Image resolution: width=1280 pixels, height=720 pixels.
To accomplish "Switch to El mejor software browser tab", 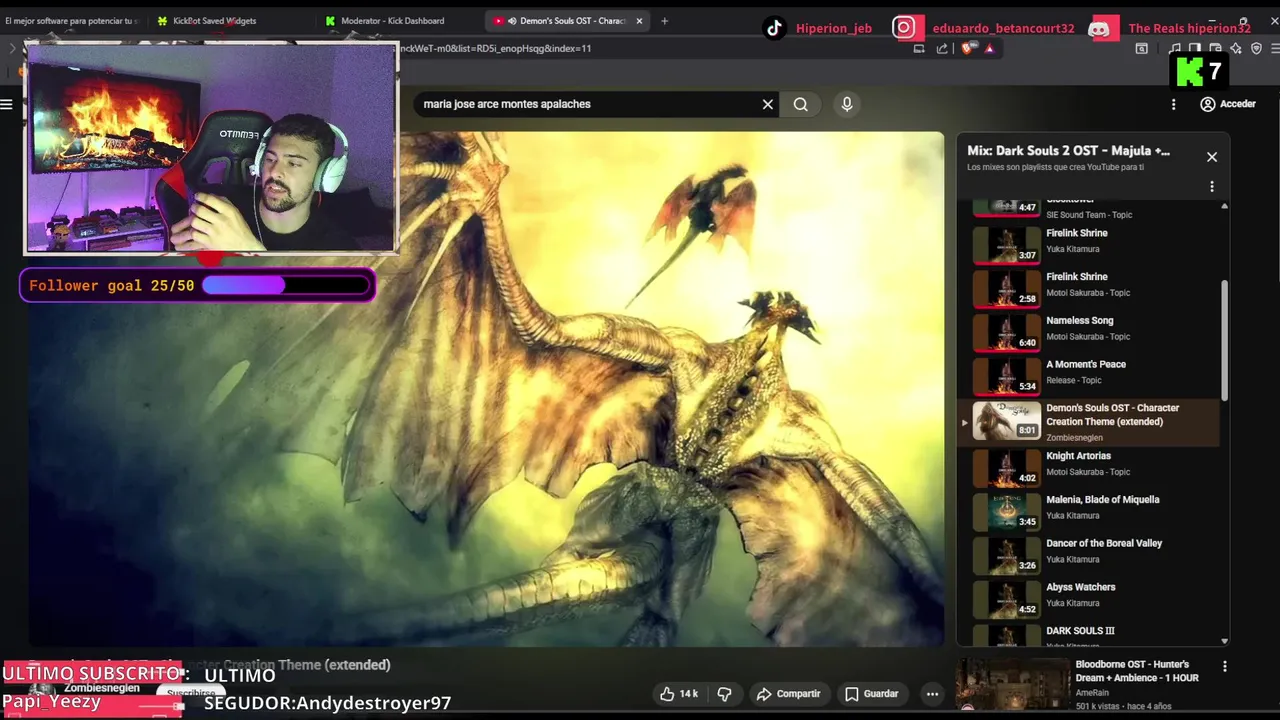I will tap(72, 20).
